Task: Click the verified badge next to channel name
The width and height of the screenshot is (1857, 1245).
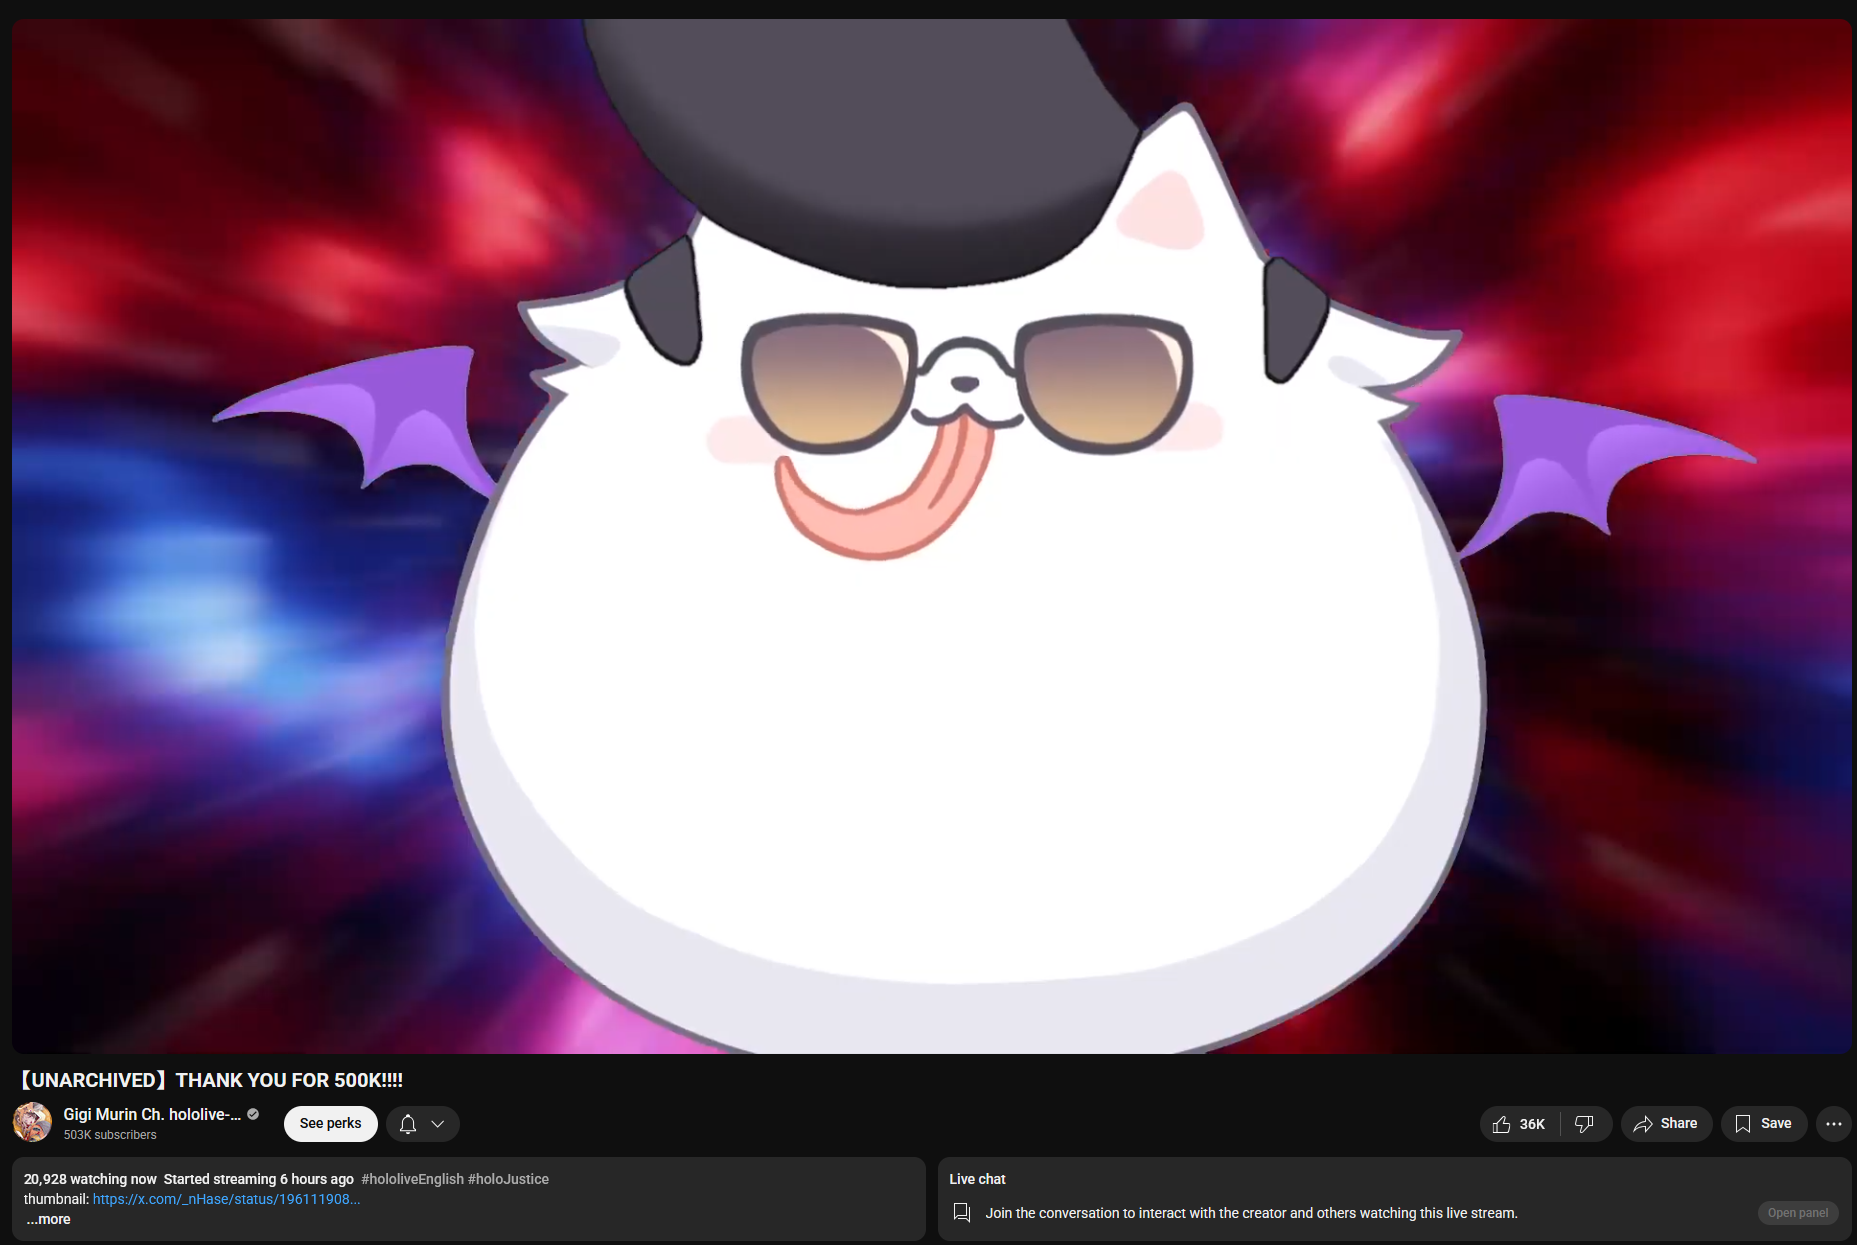Action: [254, 1114]
